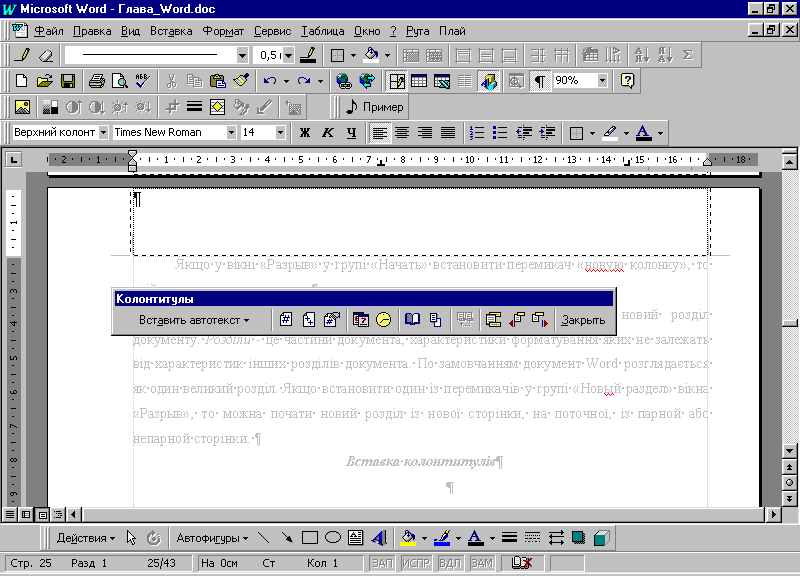Click the horizontal scrollbar right arrow
The height and width of the screenshot is (576, 800).
pos(774,514)
